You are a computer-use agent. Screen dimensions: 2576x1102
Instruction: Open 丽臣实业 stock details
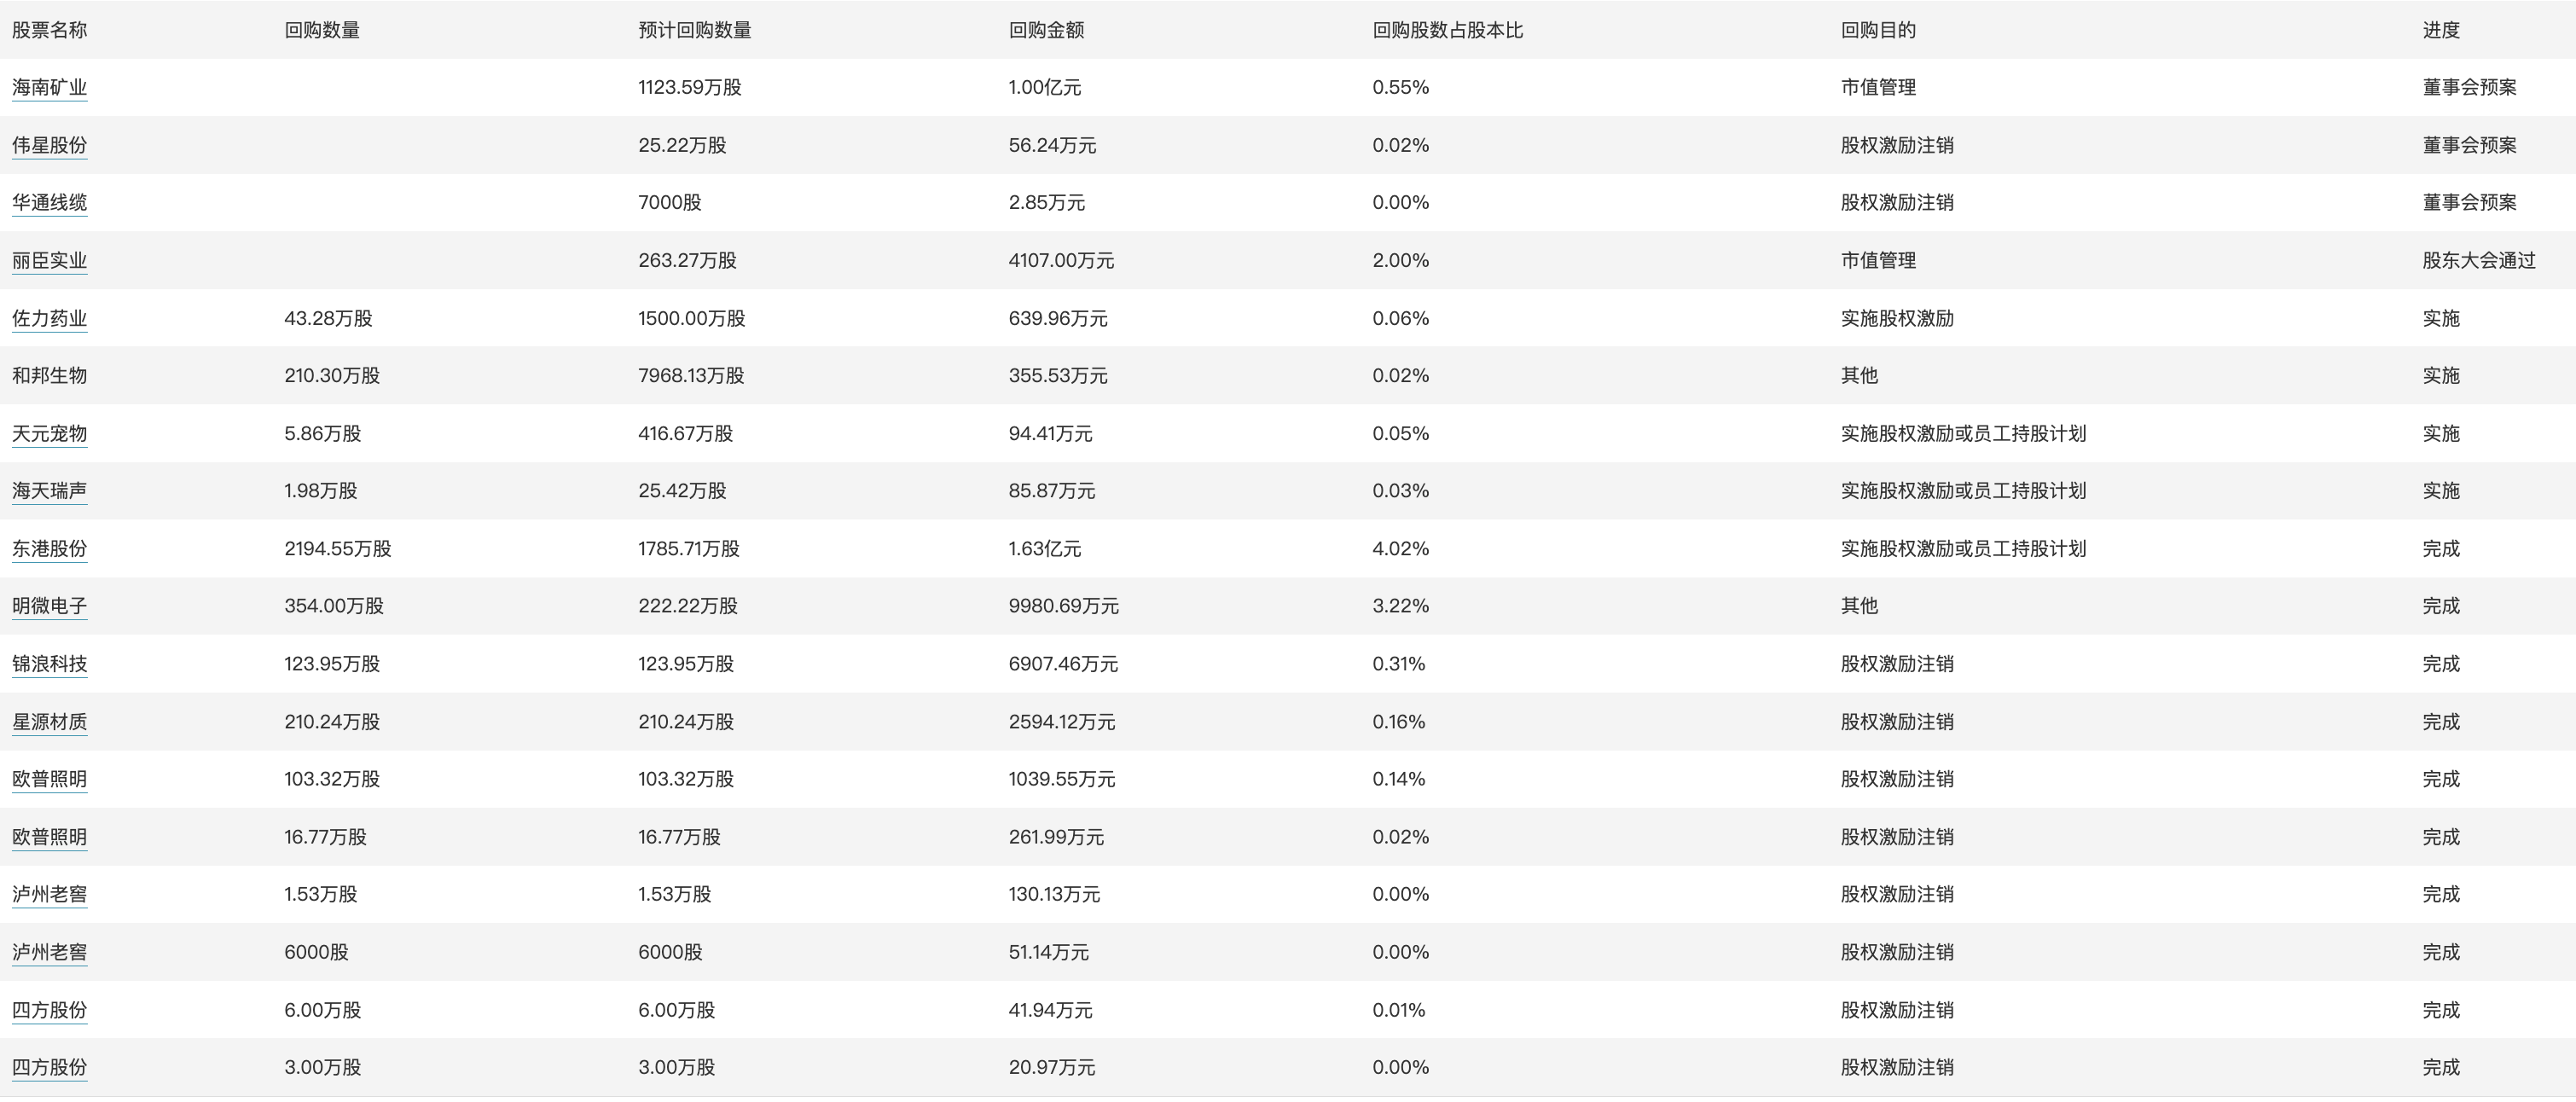tap(49, 260)
